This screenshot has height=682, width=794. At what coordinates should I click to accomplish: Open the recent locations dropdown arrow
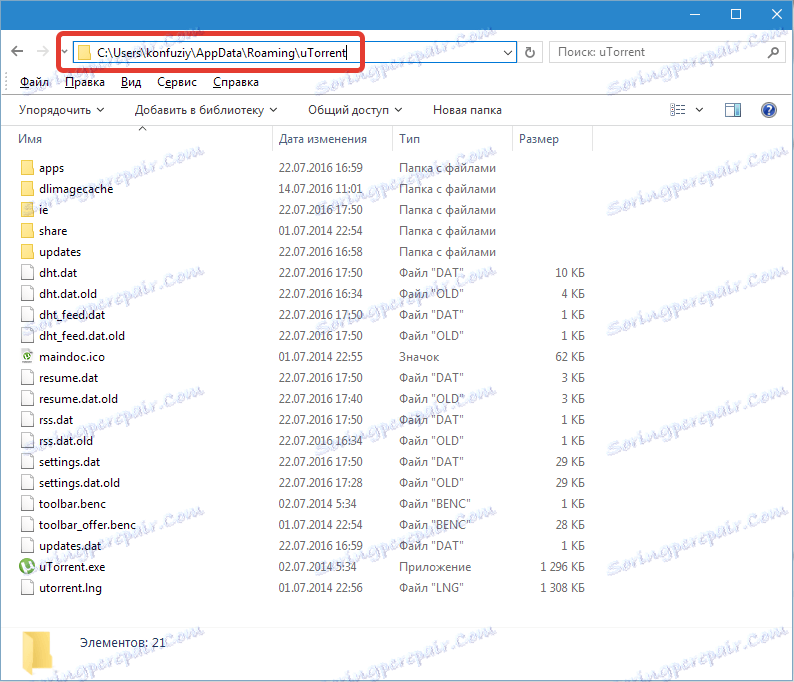pyautogui.click(x=64, y=52)
